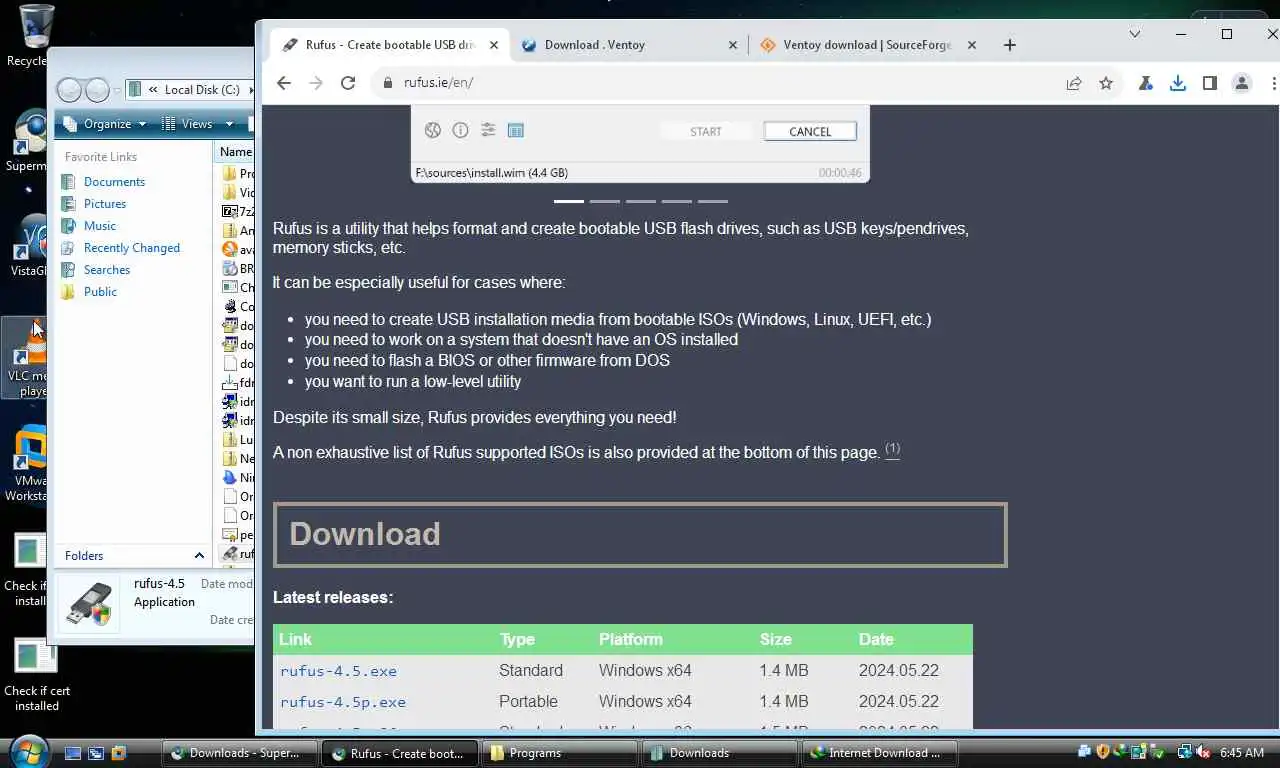Switch to Programs taskbar button
Image resolution: width=1280 pixels, height=768 pixels.
coord(558,753)
